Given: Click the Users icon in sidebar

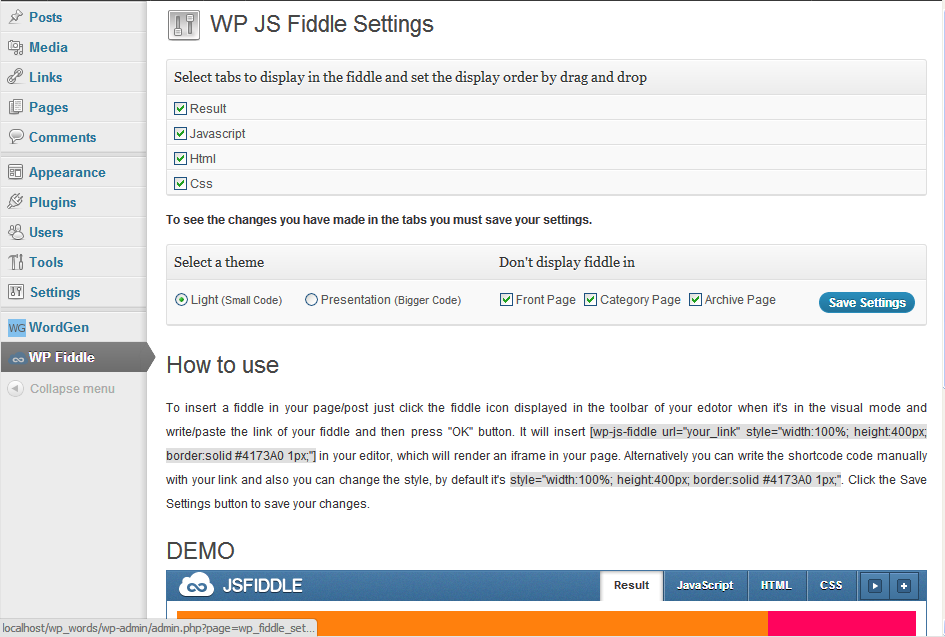Looking at the screenshot, I should click(x=16, y=232).
